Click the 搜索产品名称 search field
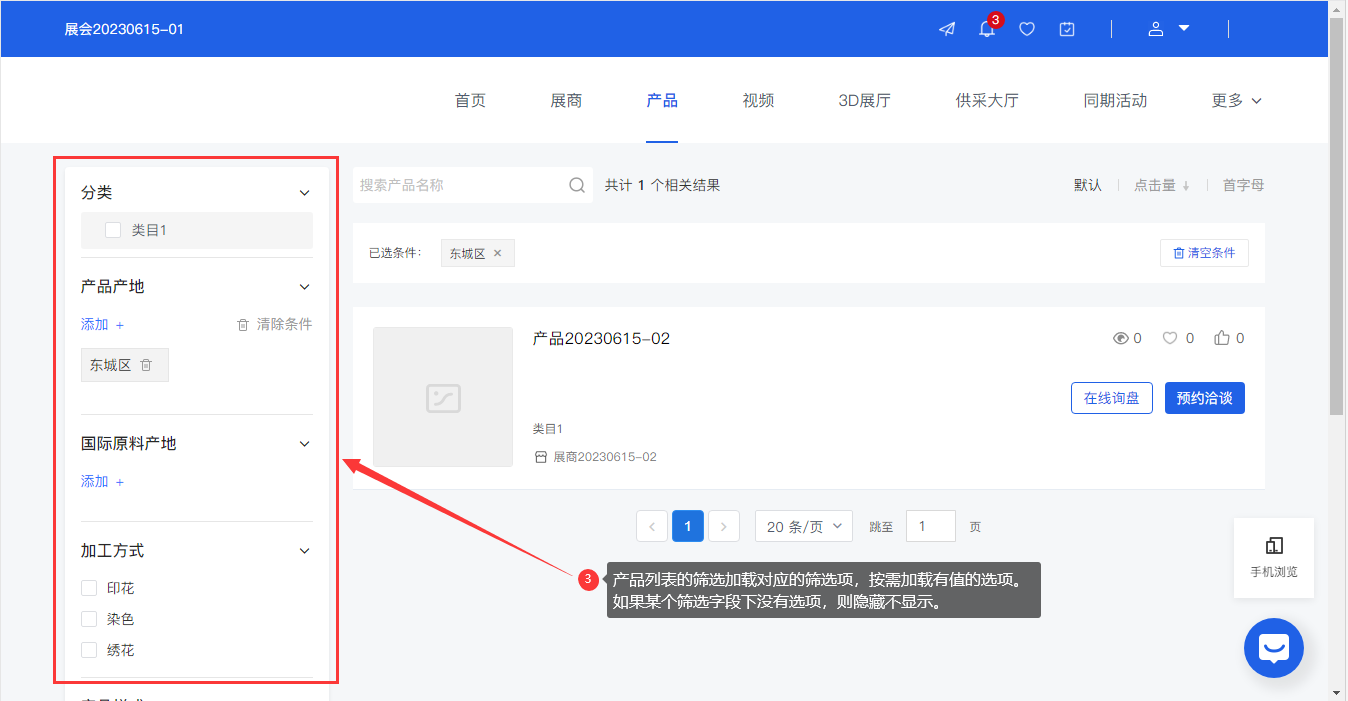The width and height of the screenshot is (1348, 701). point(460,185)
